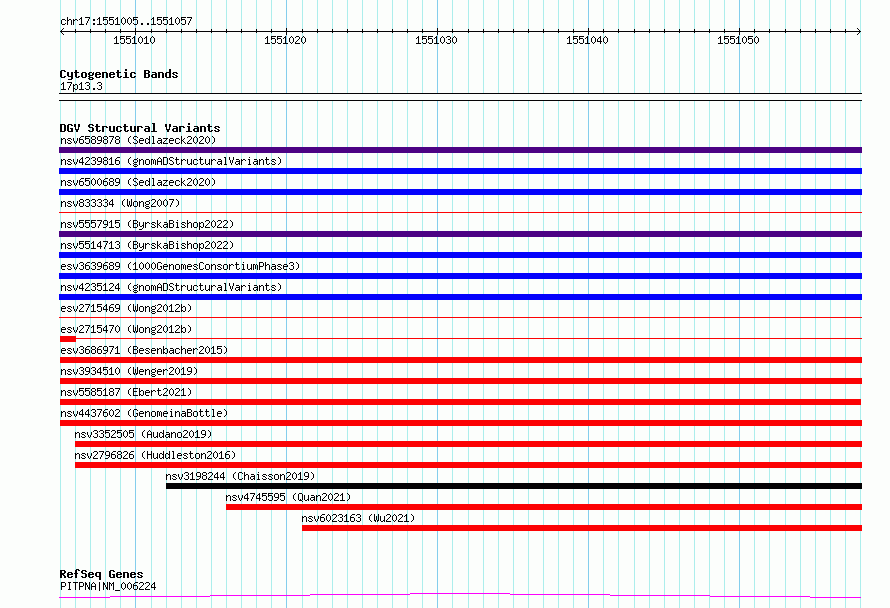Open nsv4437602 (GenomeinaBottle) label
This screenshot has height=608, width=890.
coord(144,413)
